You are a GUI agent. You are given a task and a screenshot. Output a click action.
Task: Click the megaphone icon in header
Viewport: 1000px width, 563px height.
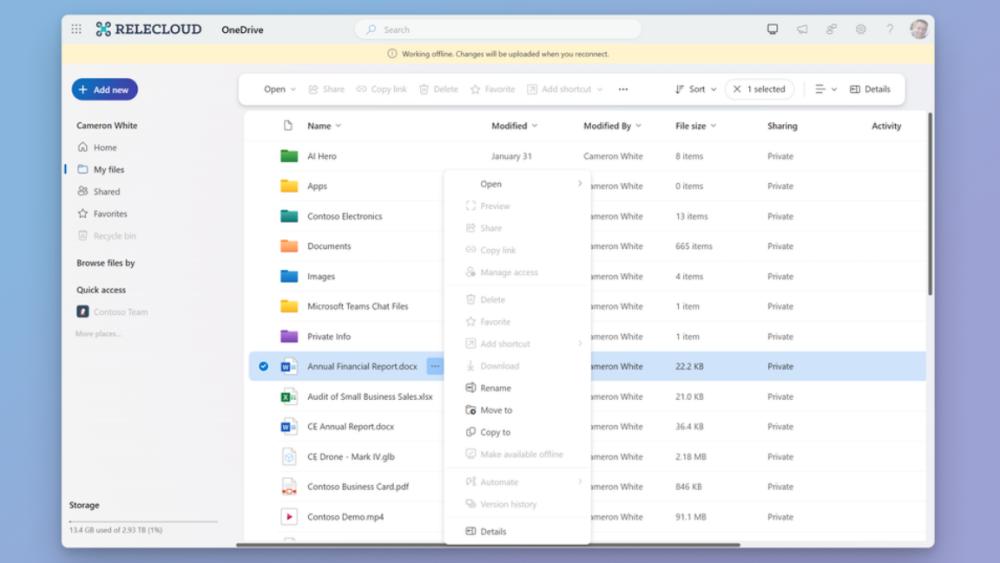802,29
